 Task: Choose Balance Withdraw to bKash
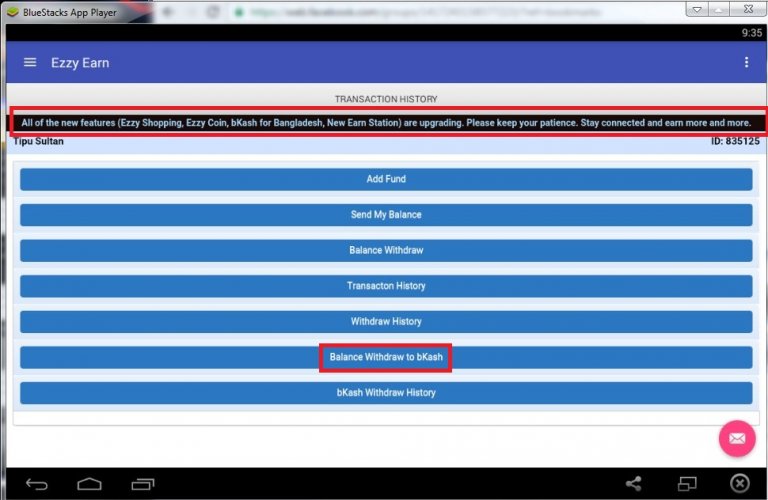pyautogui.click(x=386, y=357)
